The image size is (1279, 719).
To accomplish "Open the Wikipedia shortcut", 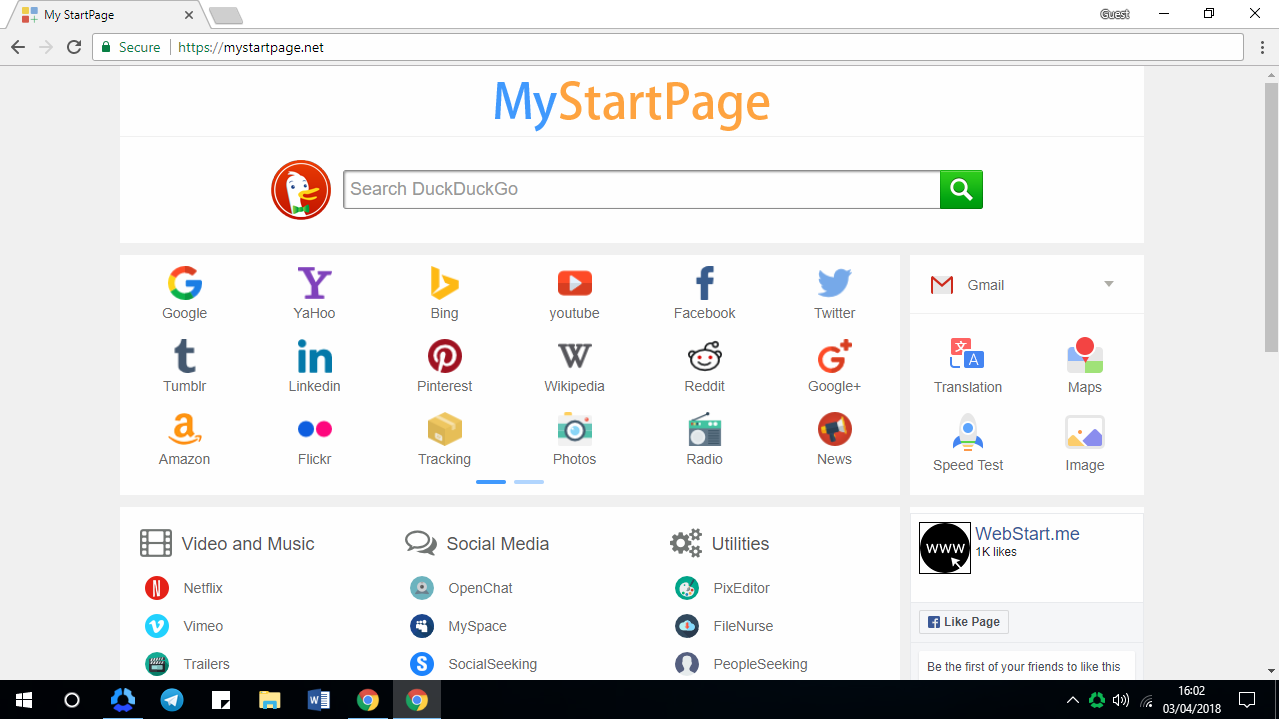I will 574,356.
